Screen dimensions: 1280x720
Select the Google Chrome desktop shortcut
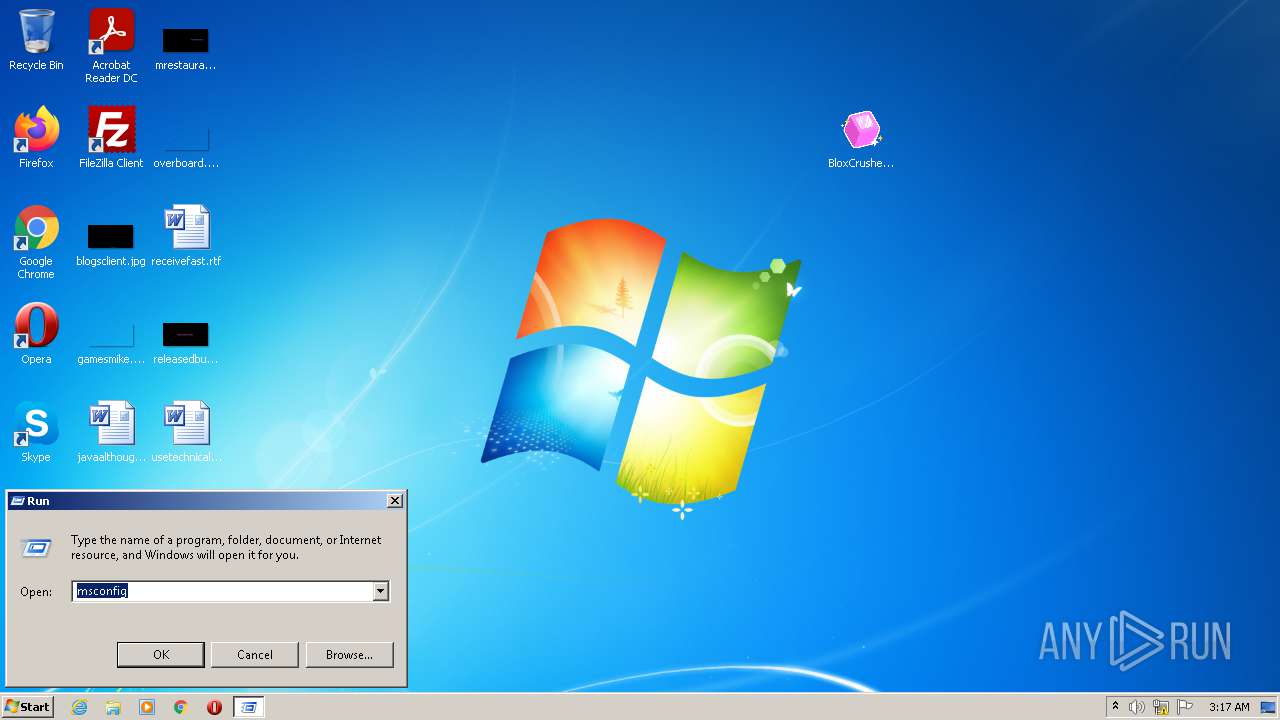[36, 242]
